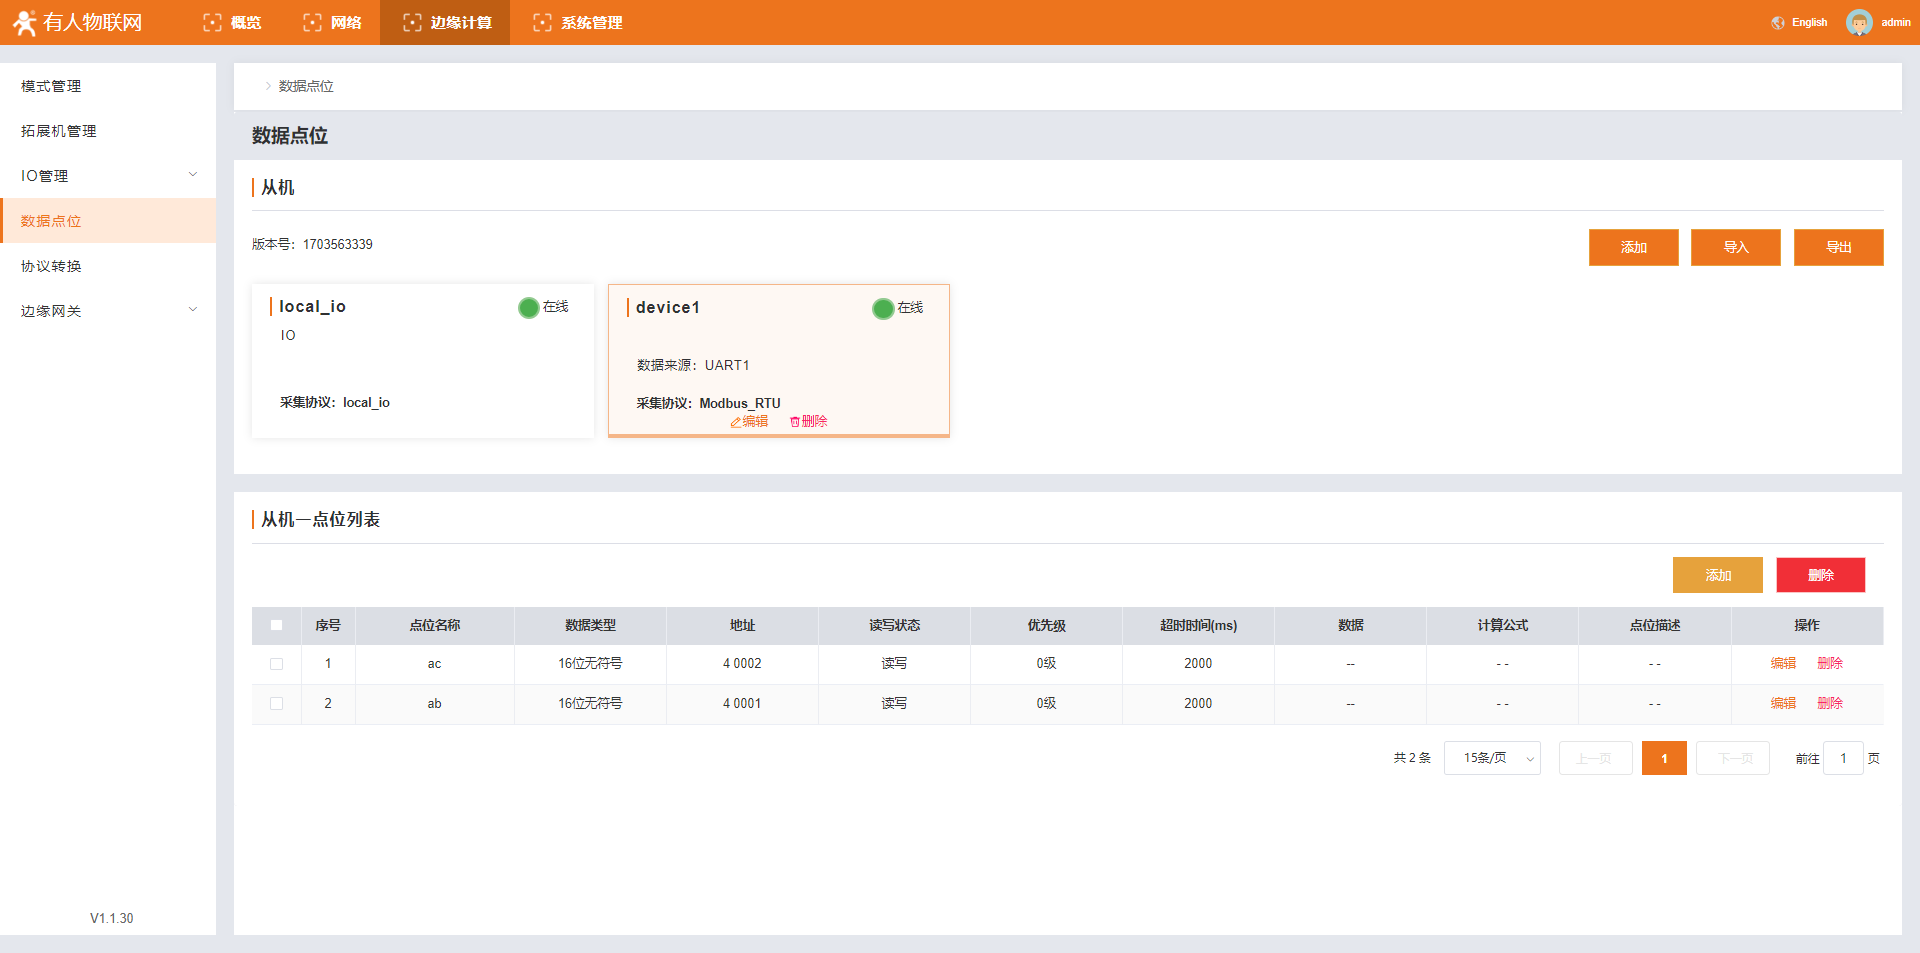The width and height of the screenshot is (1920, 953).
Task: Click the orange 导入 button
Action: pyautogui.click(x=1735, y=247)
